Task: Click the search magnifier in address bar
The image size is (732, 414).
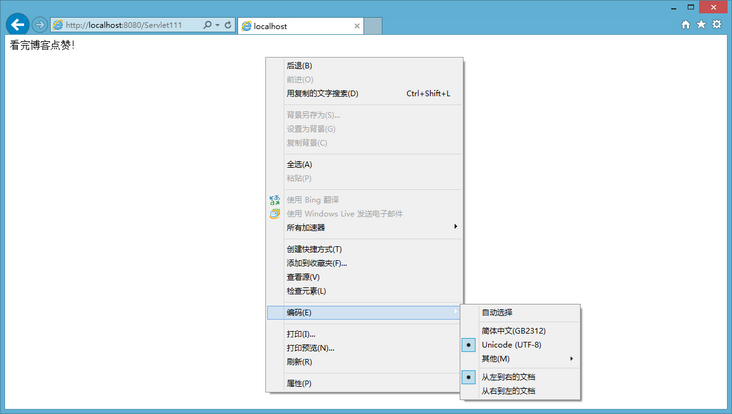Action: click(207, 25)
